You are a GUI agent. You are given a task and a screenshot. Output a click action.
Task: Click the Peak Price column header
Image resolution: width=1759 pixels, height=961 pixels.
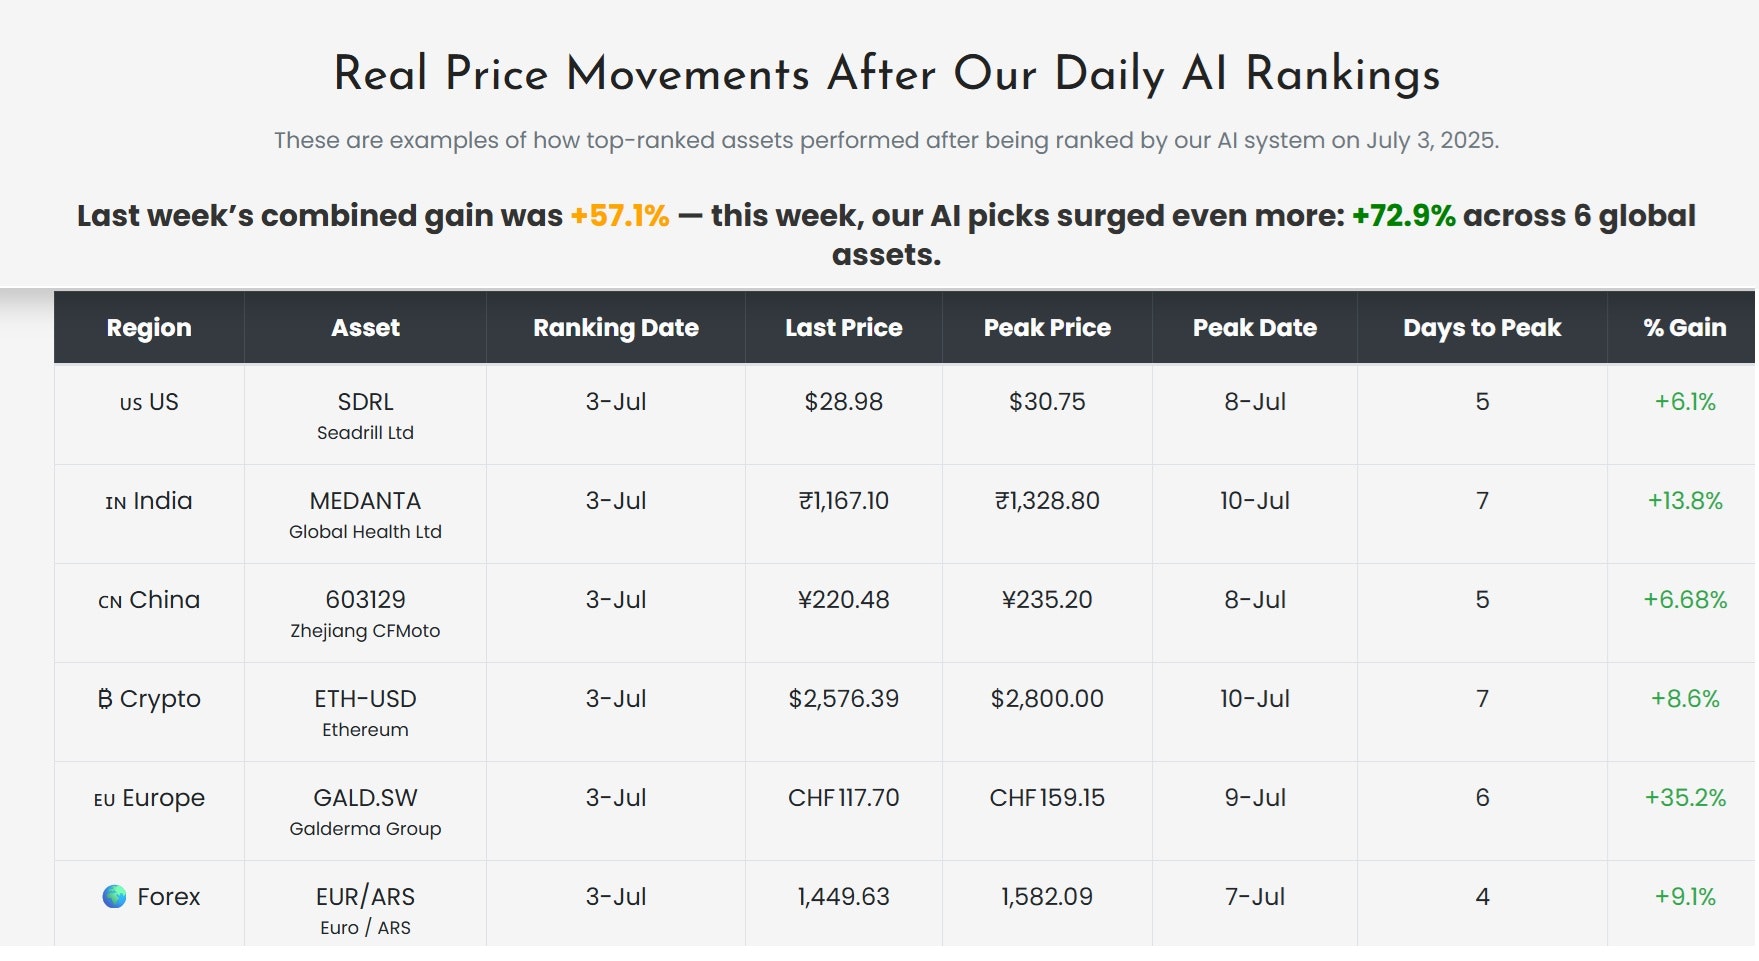tap(1047, 327)
